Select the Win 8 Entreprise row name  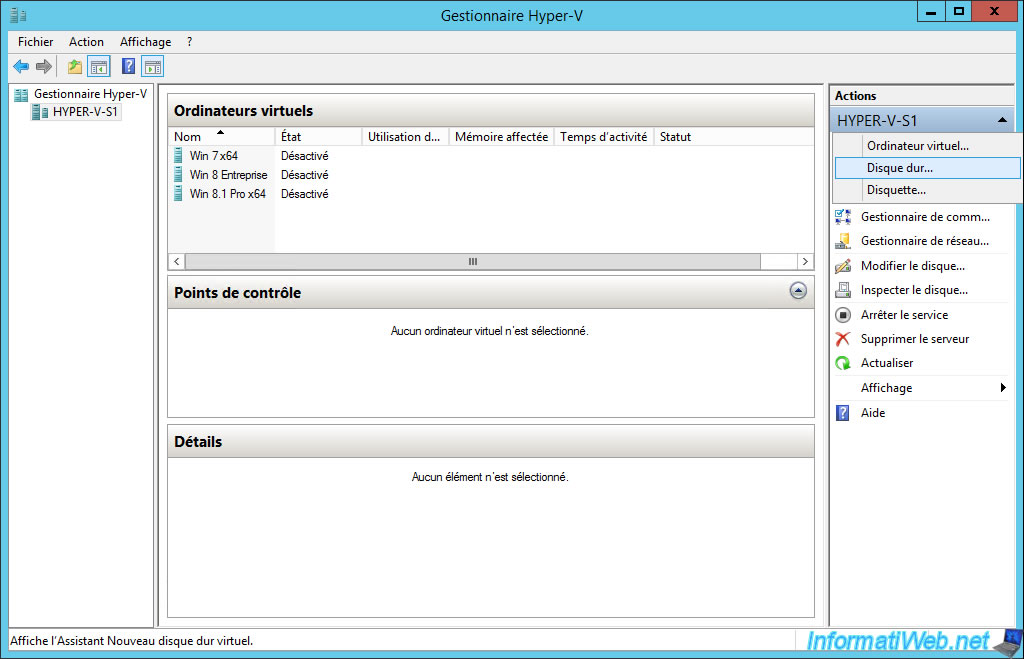click(229, 174)
